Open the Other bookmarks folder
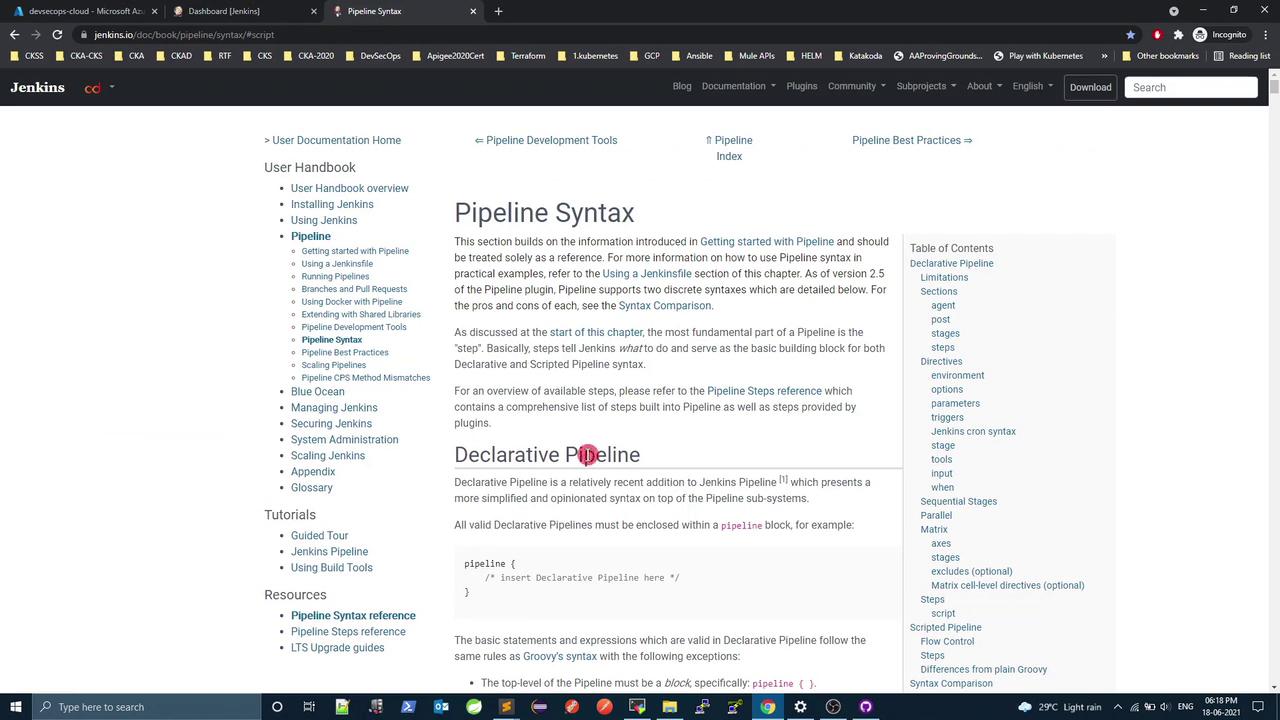1280x720 pixels. [1159, 56]
